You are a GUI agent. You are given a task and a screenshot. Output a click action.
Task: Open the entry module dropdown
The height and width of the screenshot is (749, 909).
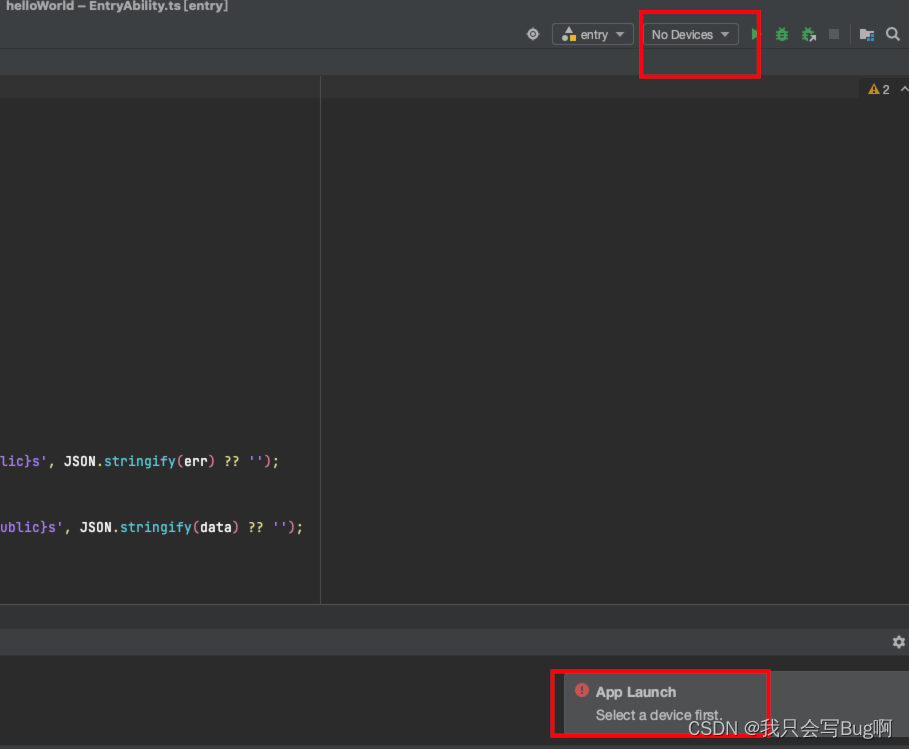pyautogui.click(x=592, y=34)
